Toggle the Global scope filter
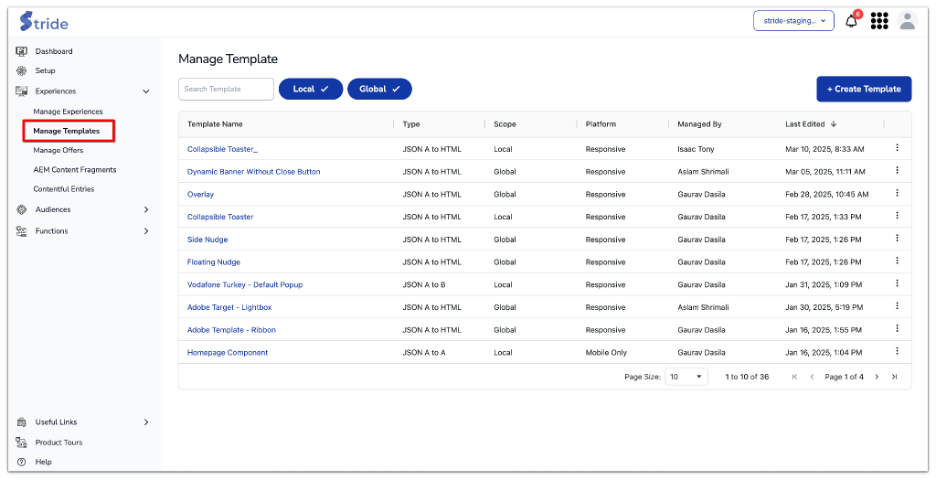Viewport: 936px width, 480px height. (x=379, y=89)
